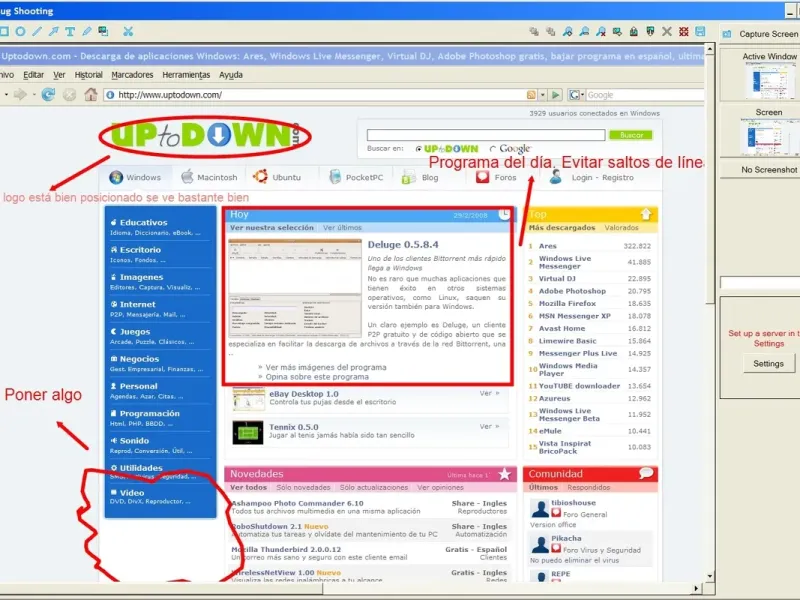Click the green Buscar button

[x=631, y=135]
